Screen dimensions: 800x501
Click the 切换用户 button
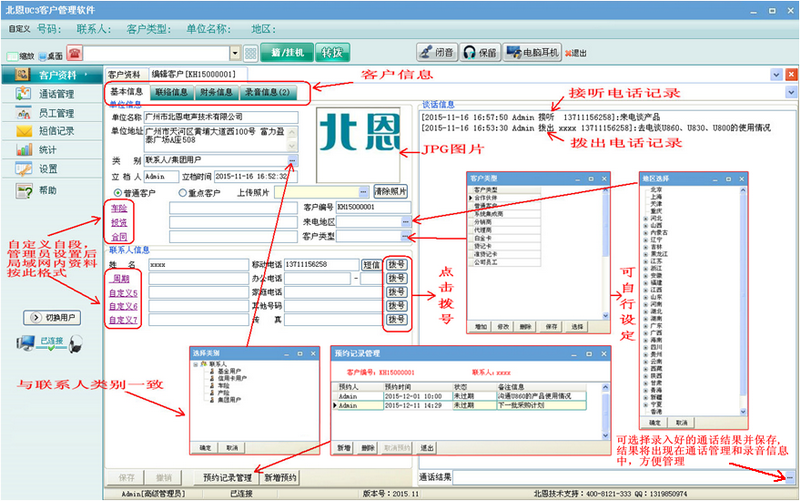(x=52, y=317)
